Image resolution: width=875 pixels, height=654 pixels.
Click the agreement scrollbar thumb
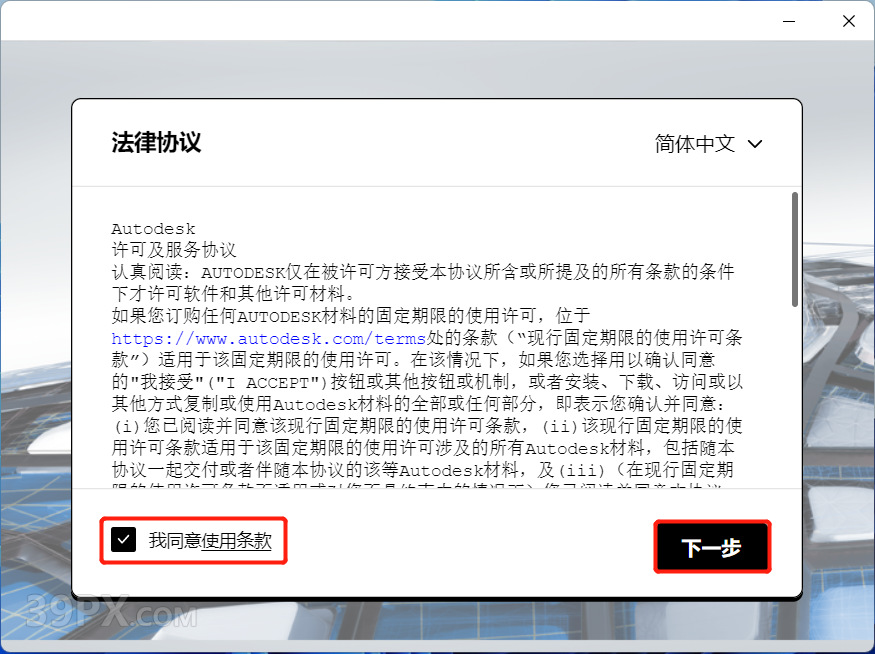[795, 248]
